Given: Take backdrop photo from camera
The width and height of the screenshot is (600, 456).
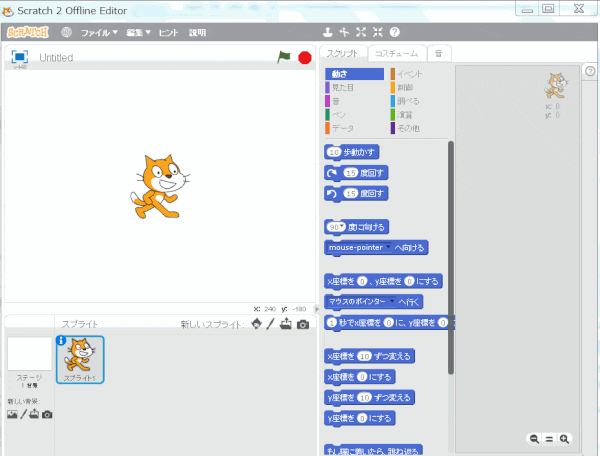Looking at the screenshot, I should 47,414.
